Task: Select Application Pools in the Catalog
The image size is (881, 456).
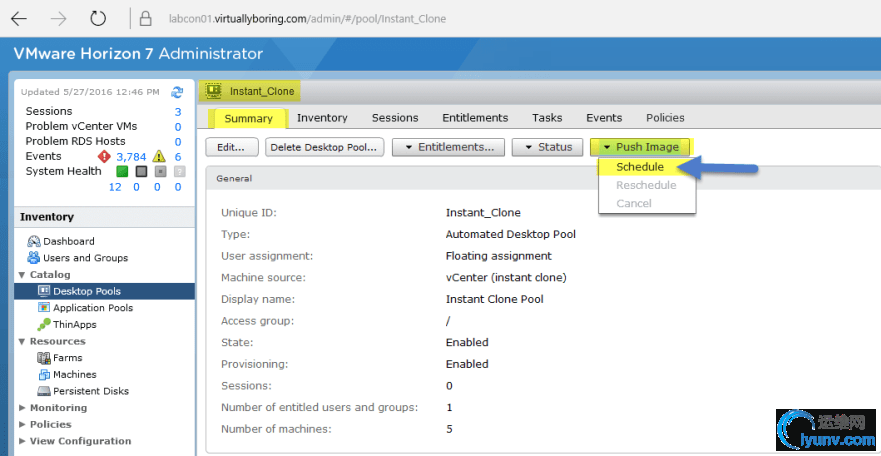Action: point(93,308)
